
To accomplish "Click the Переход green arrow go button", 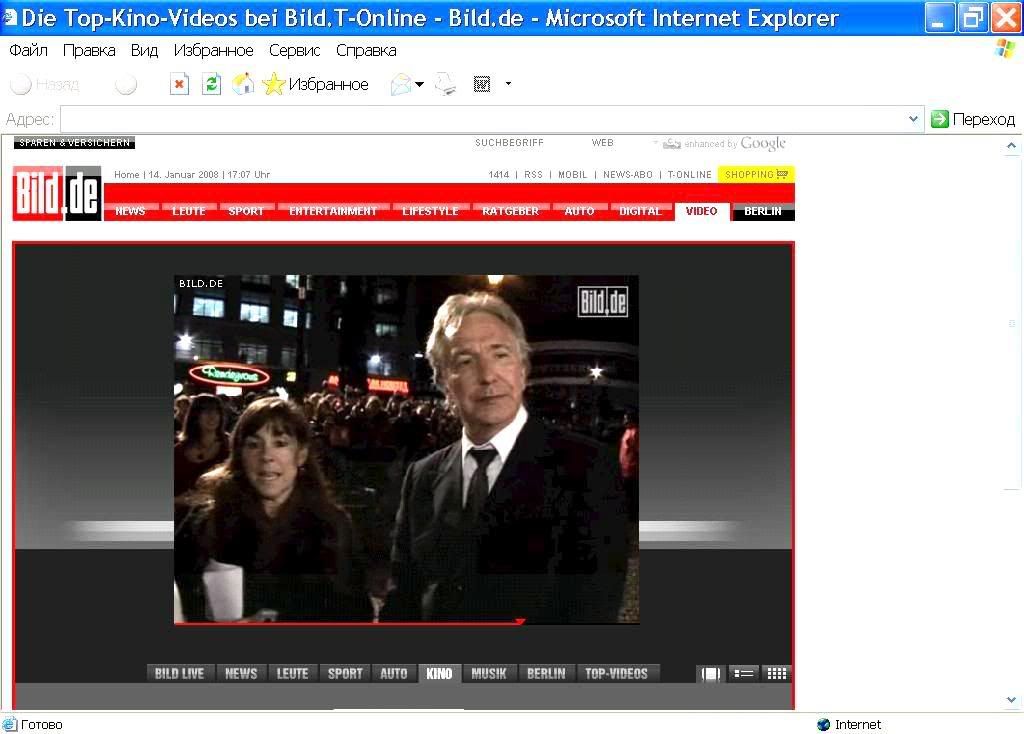I will pos(972,119).
